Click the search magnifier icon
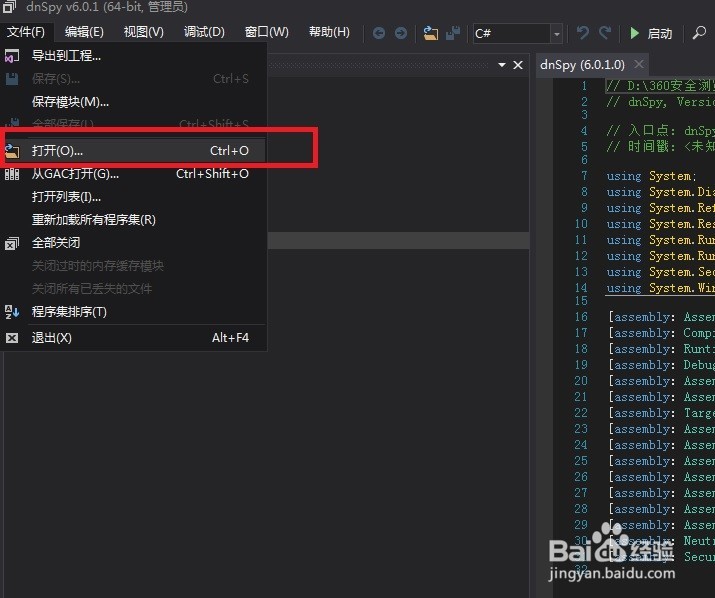The width and height of the screenshot is (715, 598). [699, 33]
